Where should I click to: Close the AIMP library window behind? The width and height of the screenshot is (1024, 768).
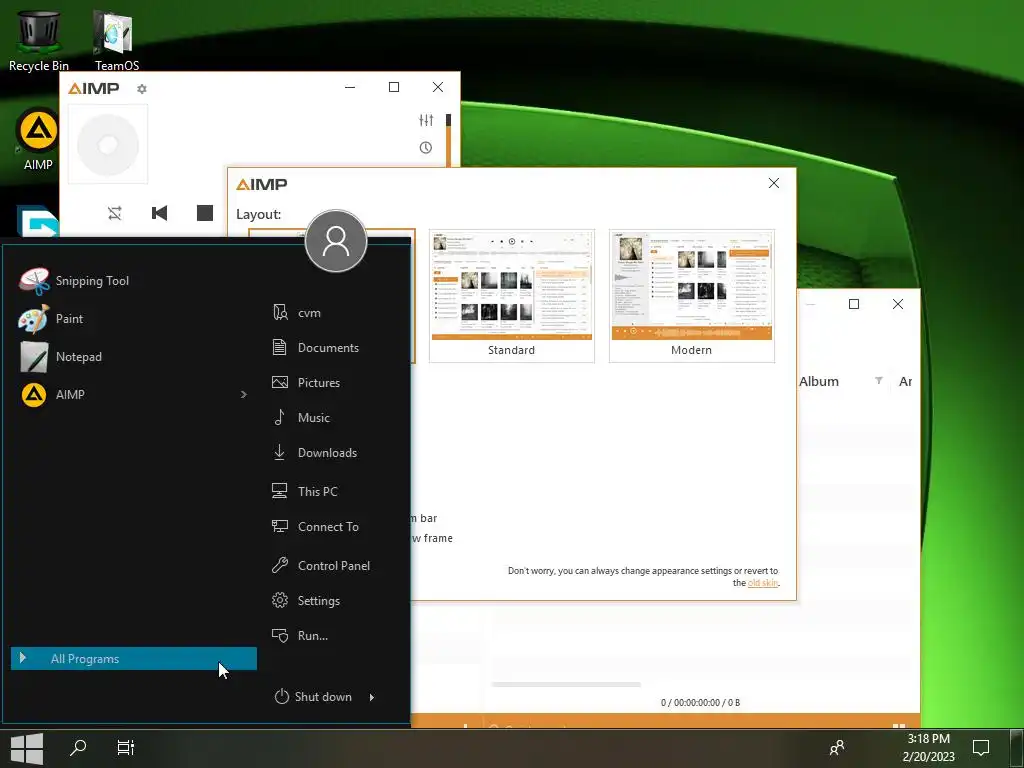click(x=898, y=304)
